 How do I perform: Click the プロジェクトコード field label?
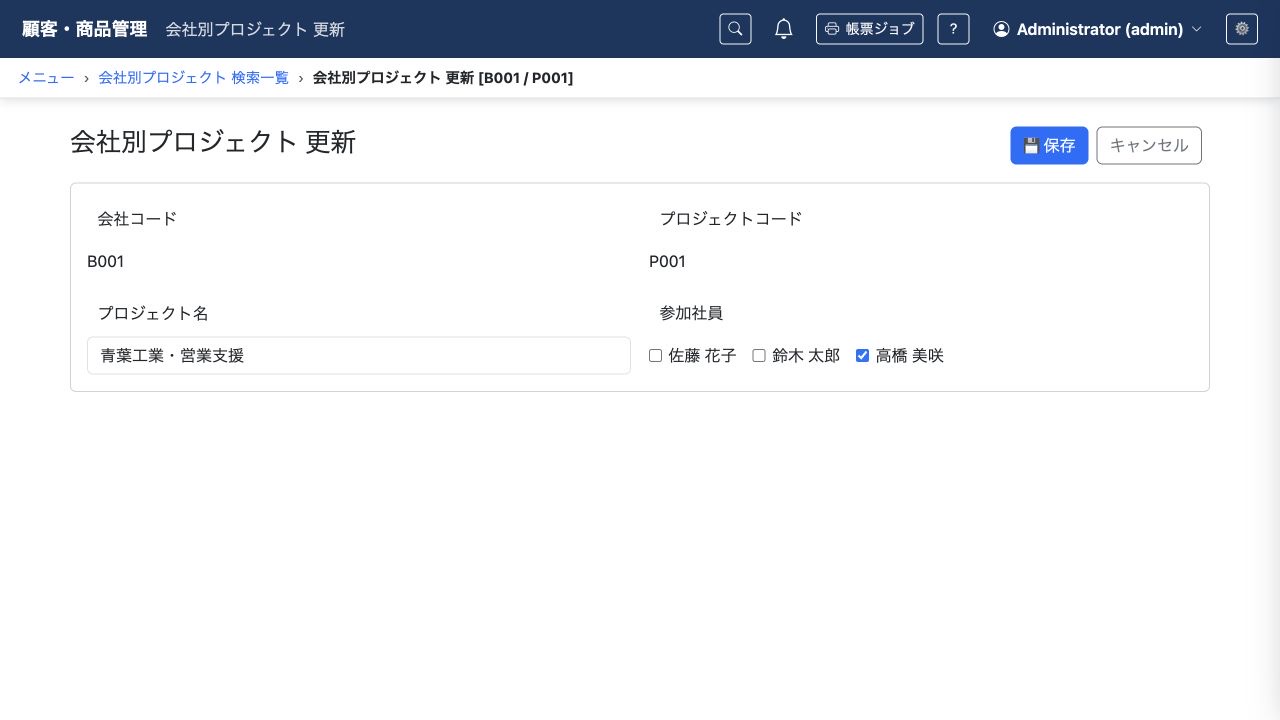coord(731,218)
